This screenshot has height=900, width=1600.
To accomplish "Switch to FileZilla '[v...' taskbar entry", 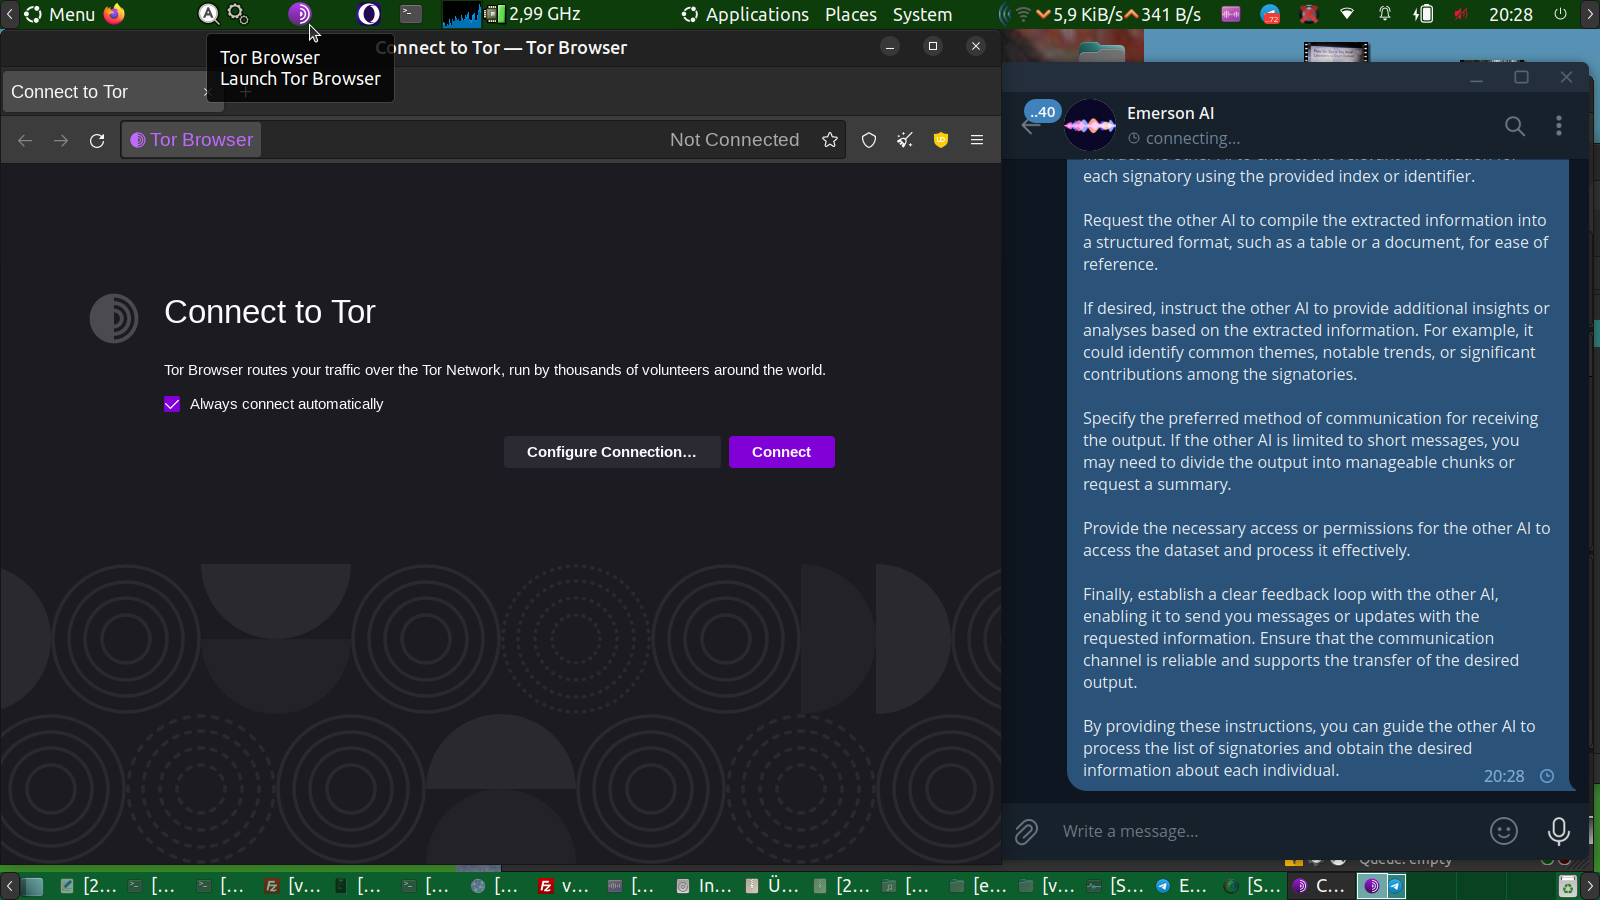I will point(293,886).
